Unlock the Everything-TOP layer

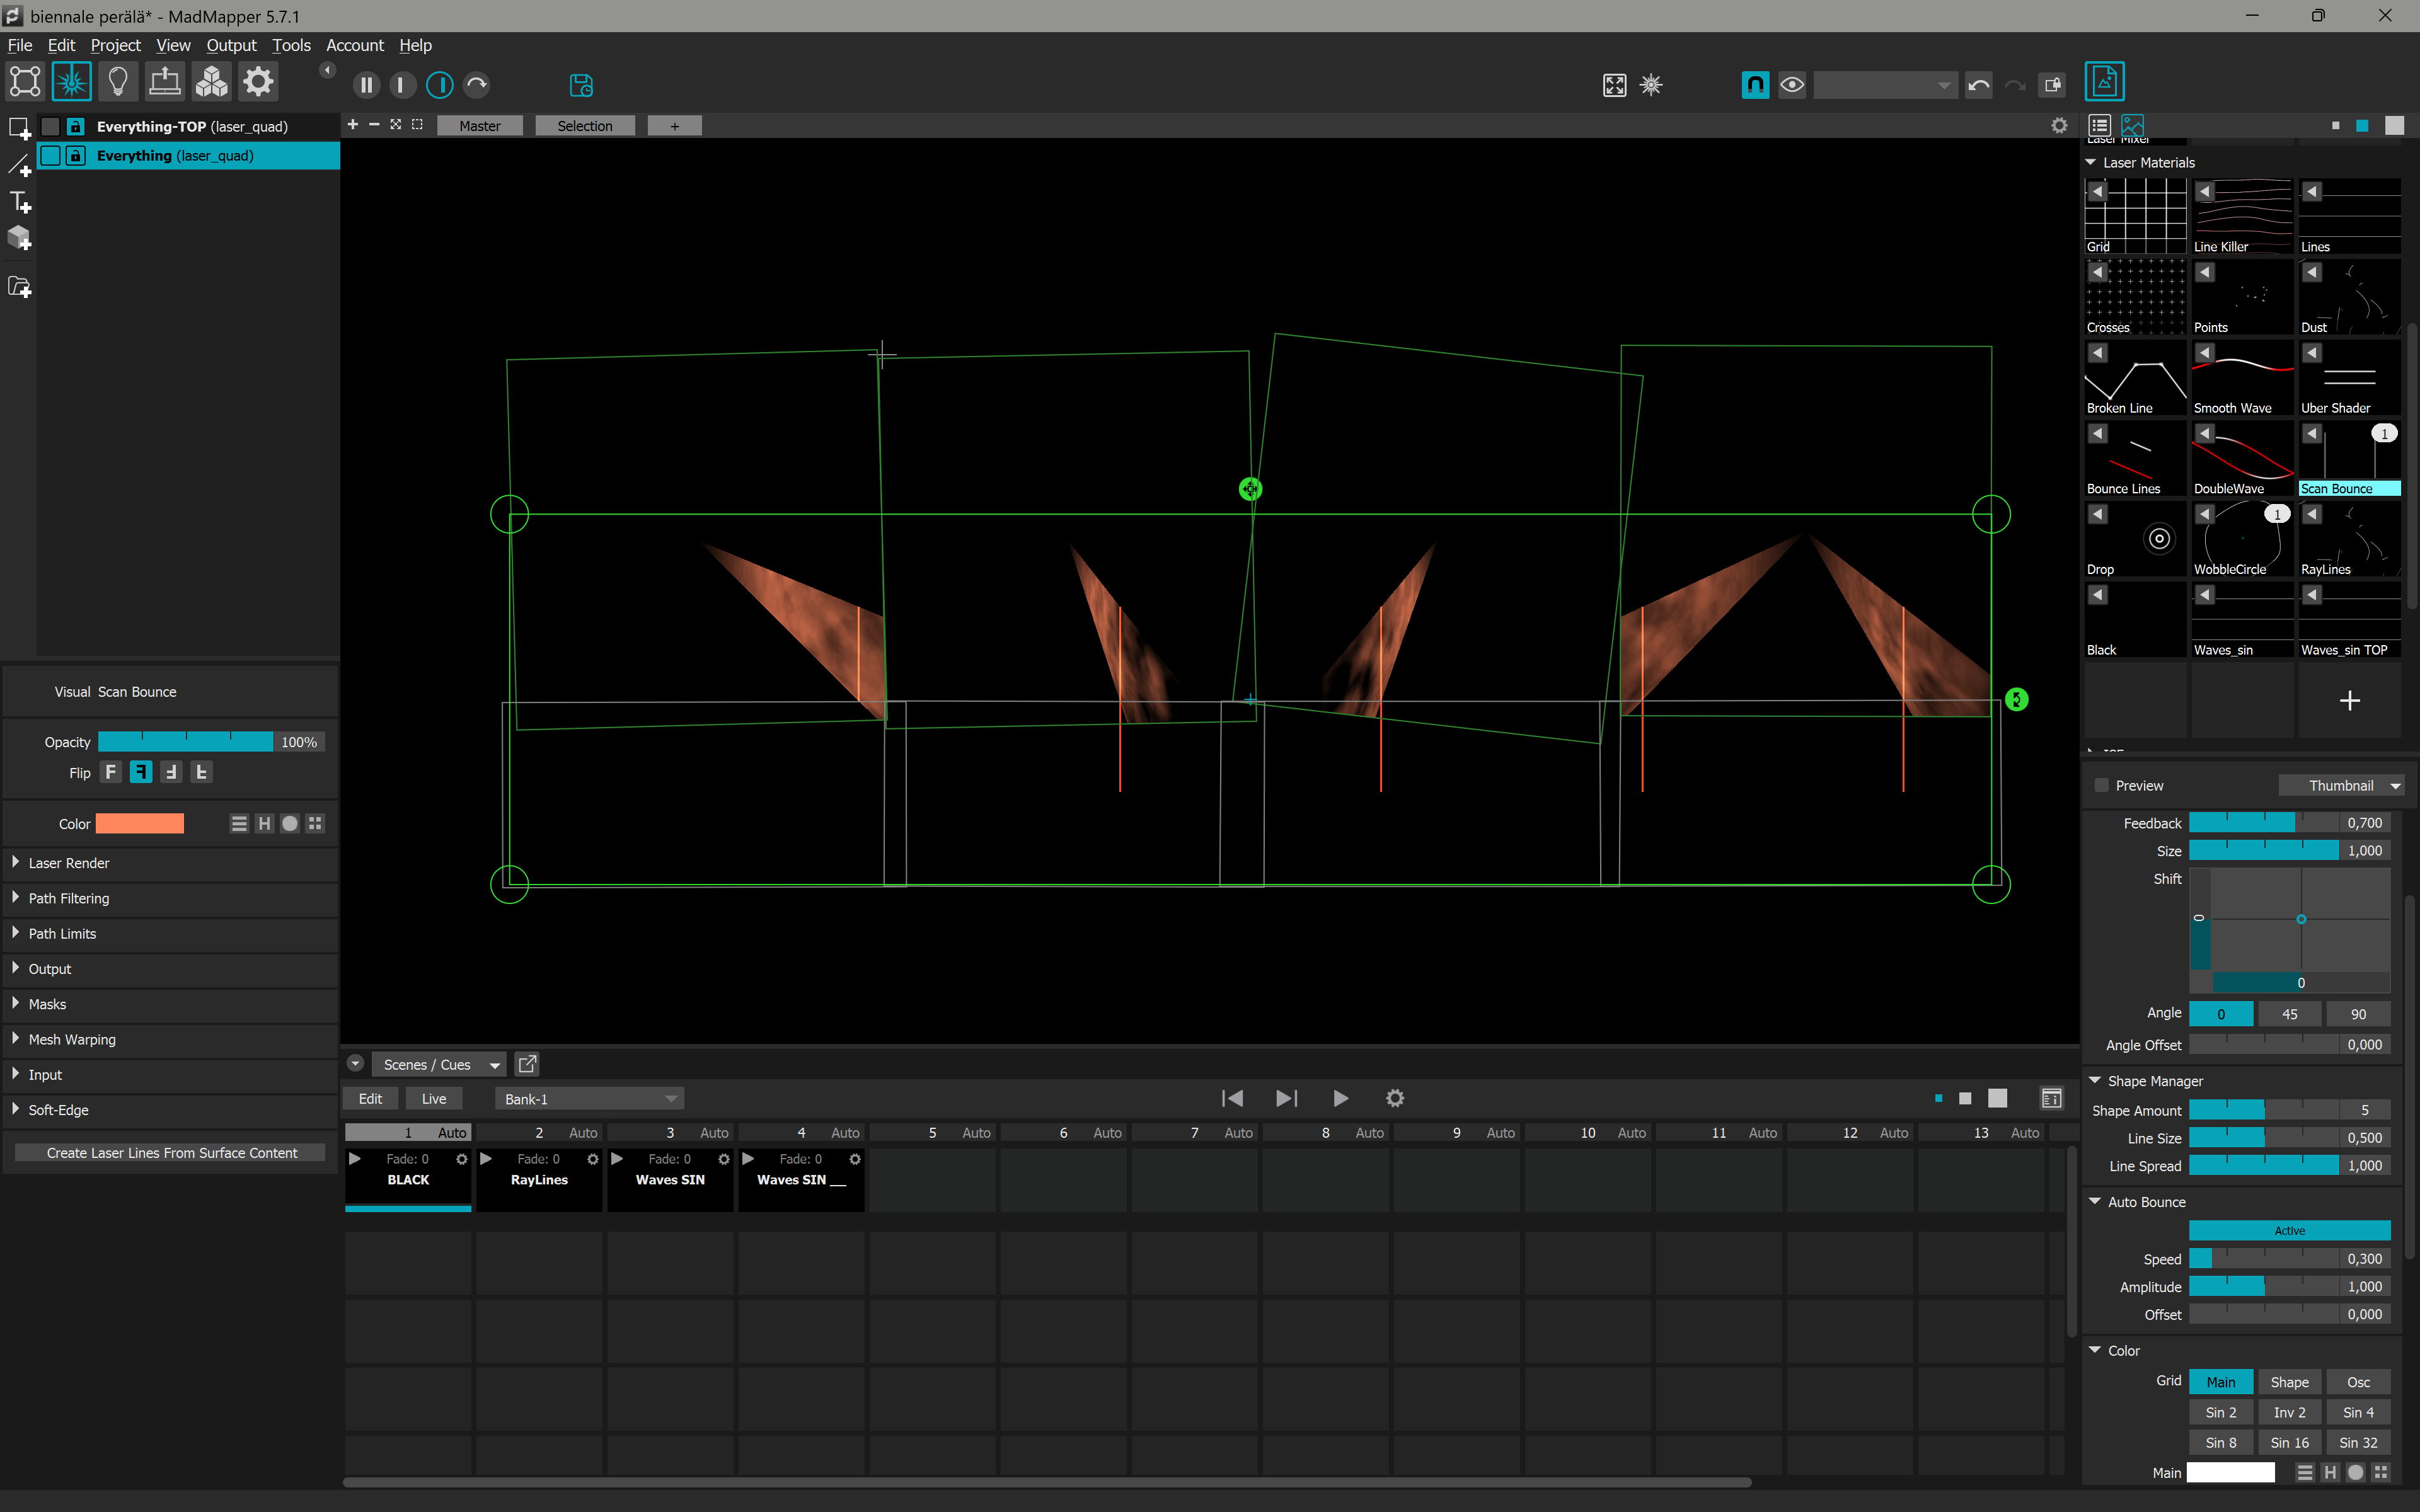[75, 126]
